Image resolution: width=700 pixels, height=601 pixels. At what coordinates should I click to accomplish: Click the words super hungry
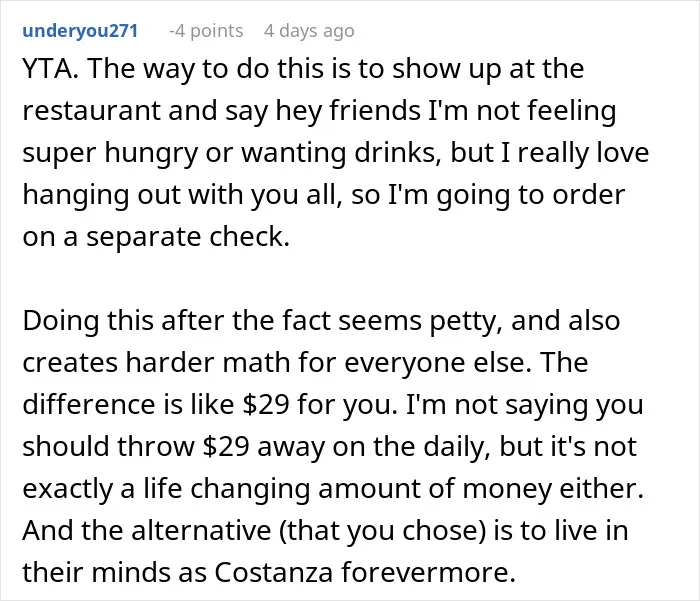click(110, 153)
